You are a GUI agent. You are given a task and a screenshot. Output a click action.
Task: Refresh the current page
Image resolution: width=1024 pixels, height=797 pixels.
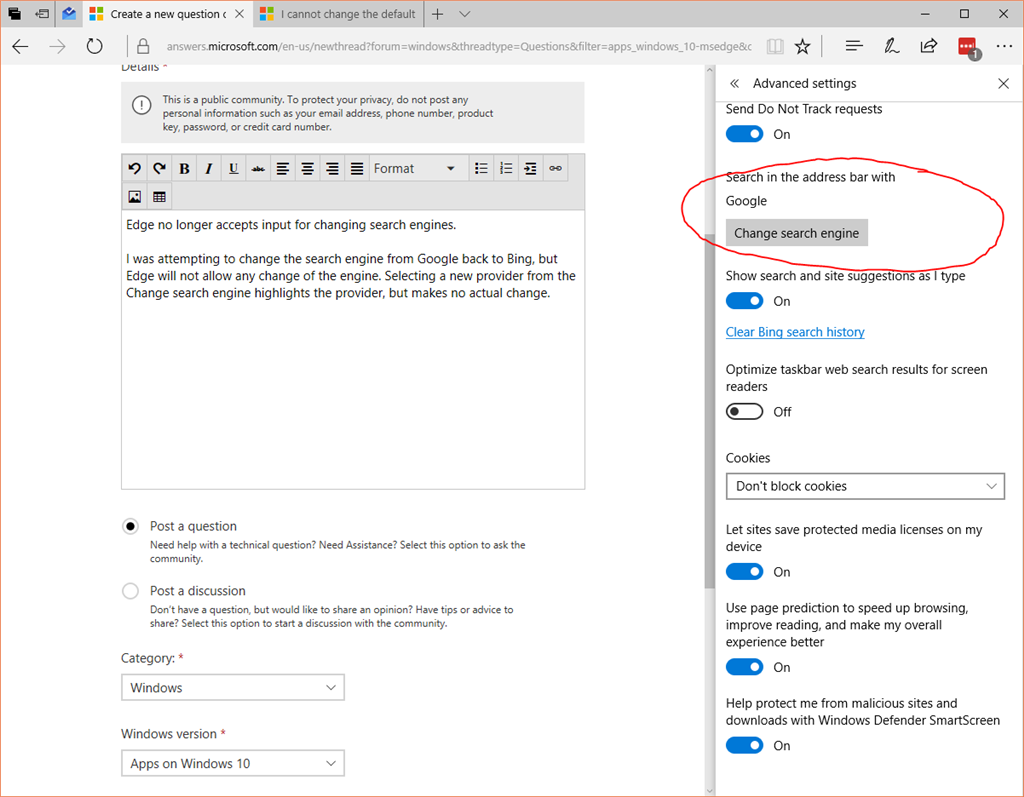point(95,46)
